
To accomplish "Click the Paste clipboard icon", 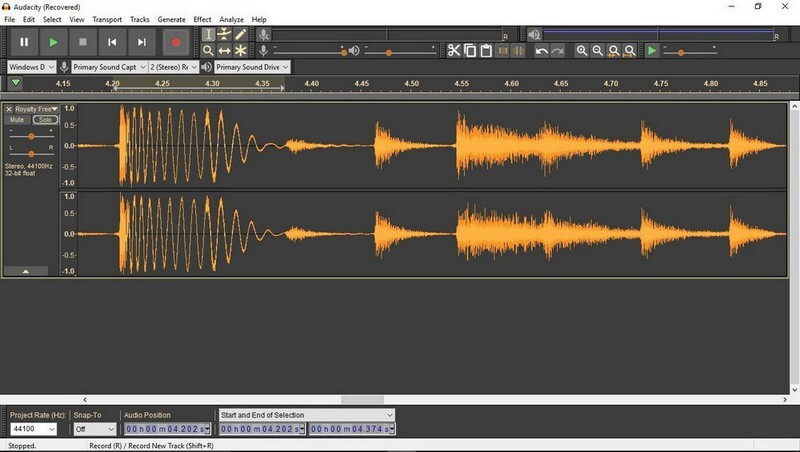I will pos(486,50).
